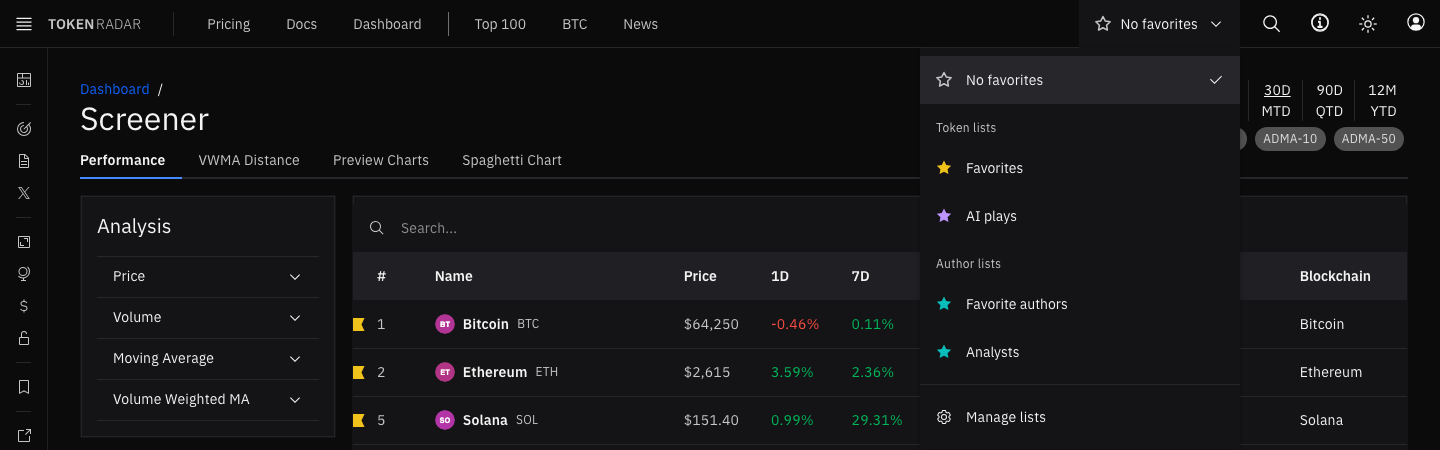1440x450 pixels.
Task: Sort by the Name column header
Action: pos(454,276)
